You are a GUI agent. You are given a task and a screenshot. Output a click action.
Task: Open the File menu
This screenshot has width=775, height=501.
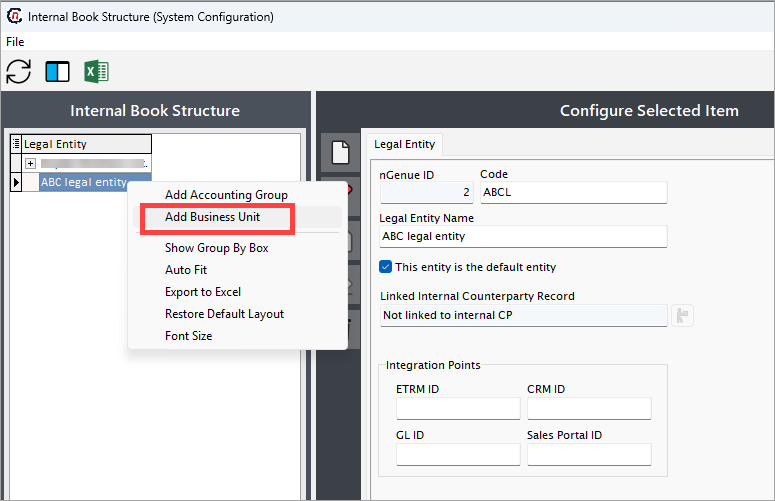tap(15, 42)
